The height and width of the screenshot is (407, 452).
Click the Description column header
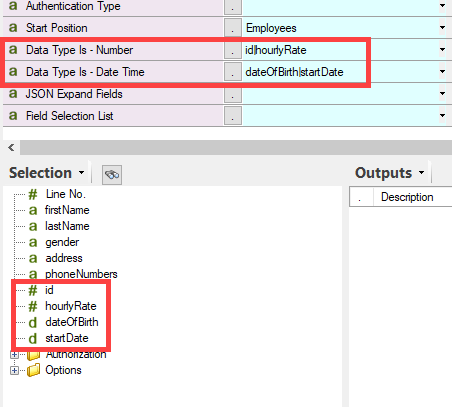click(407, 197)
